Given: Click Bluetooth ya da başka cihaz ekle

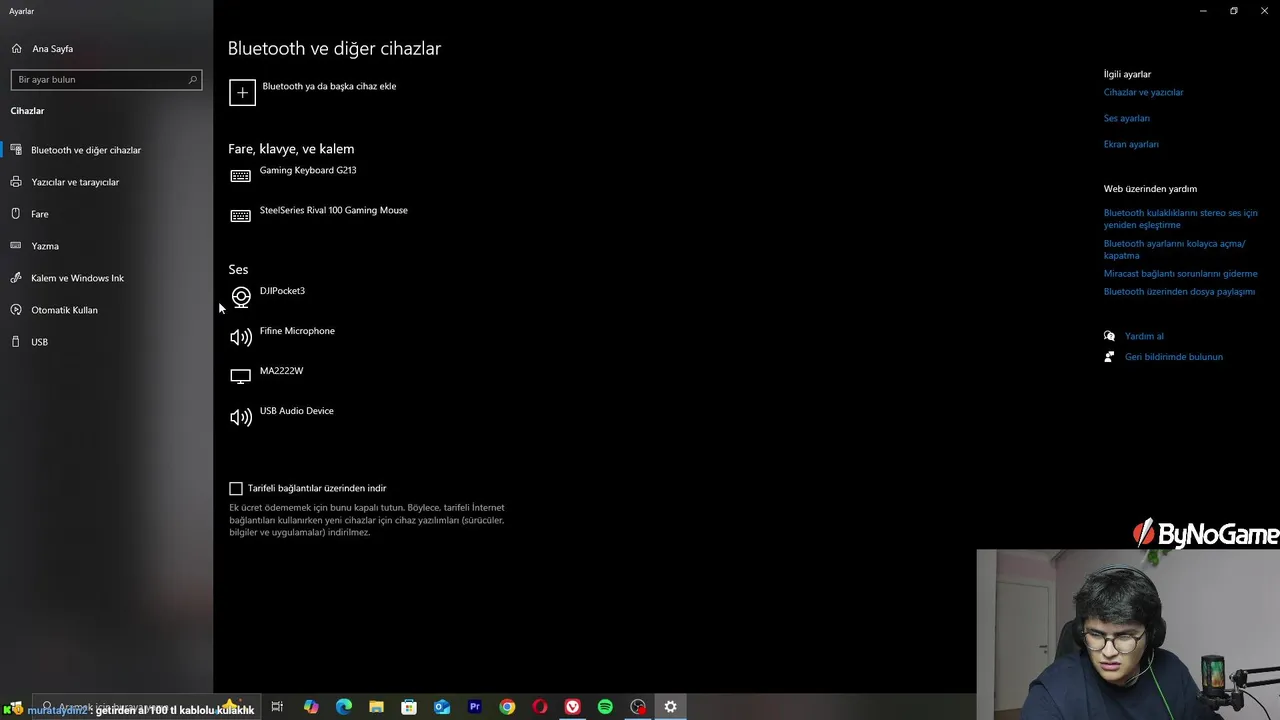Looking at the screenshot, I should [329, 86].
